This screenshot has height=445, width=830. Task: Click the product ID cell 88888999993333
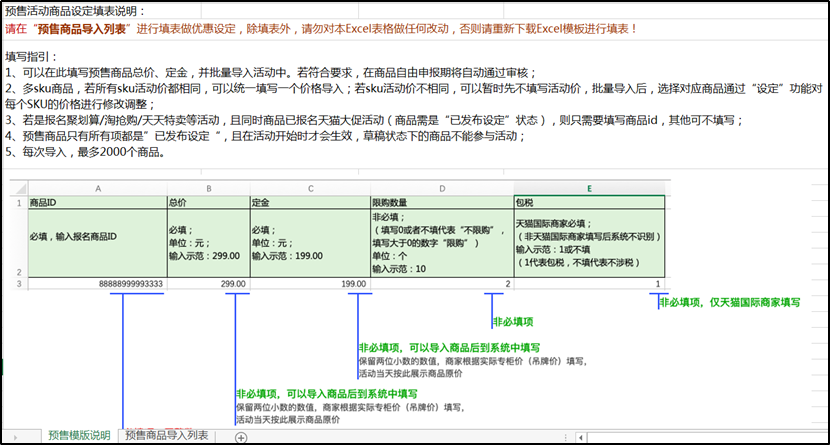pyautogui.click(x=97, y=285)
